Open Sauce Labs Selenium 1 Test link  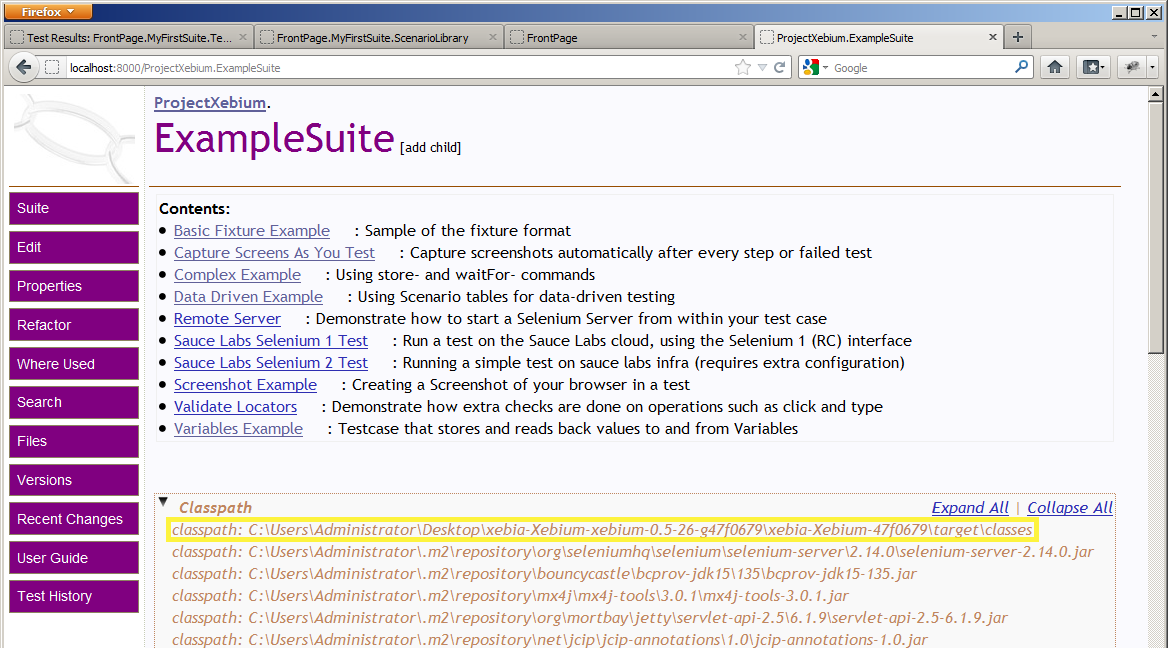tap(271, 341)
